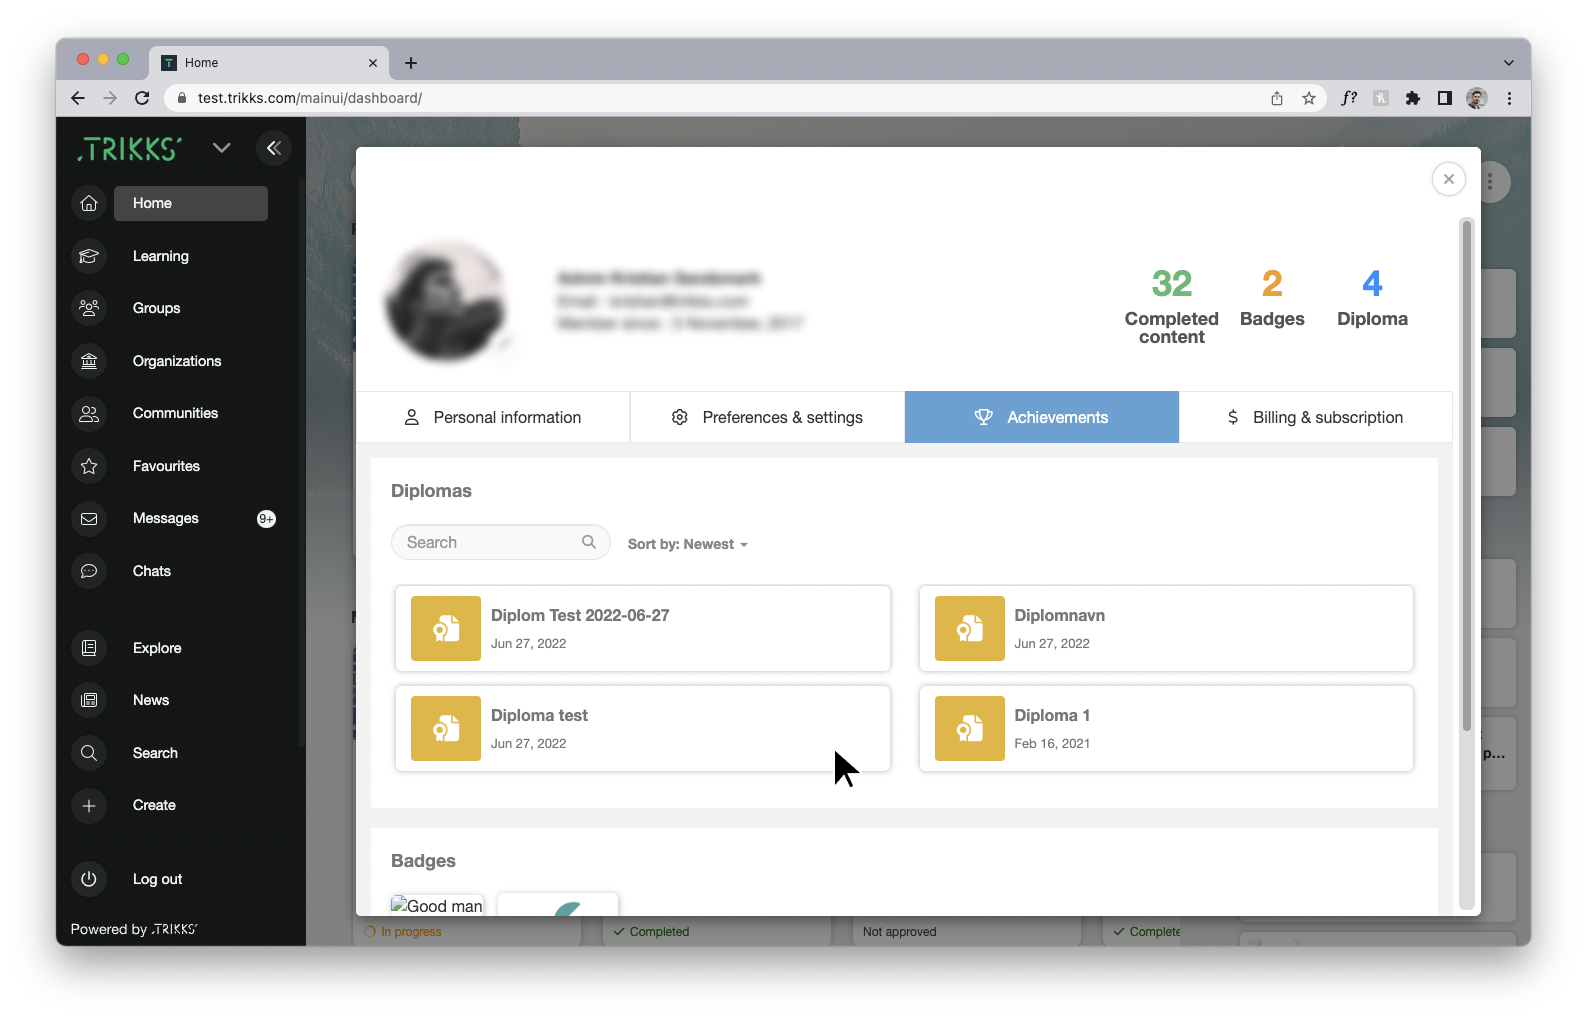Click the Chats speech bubble icon
The width and height of the screenshot is (1587, 1020).
pyautogui.click(x=89, y=571)
